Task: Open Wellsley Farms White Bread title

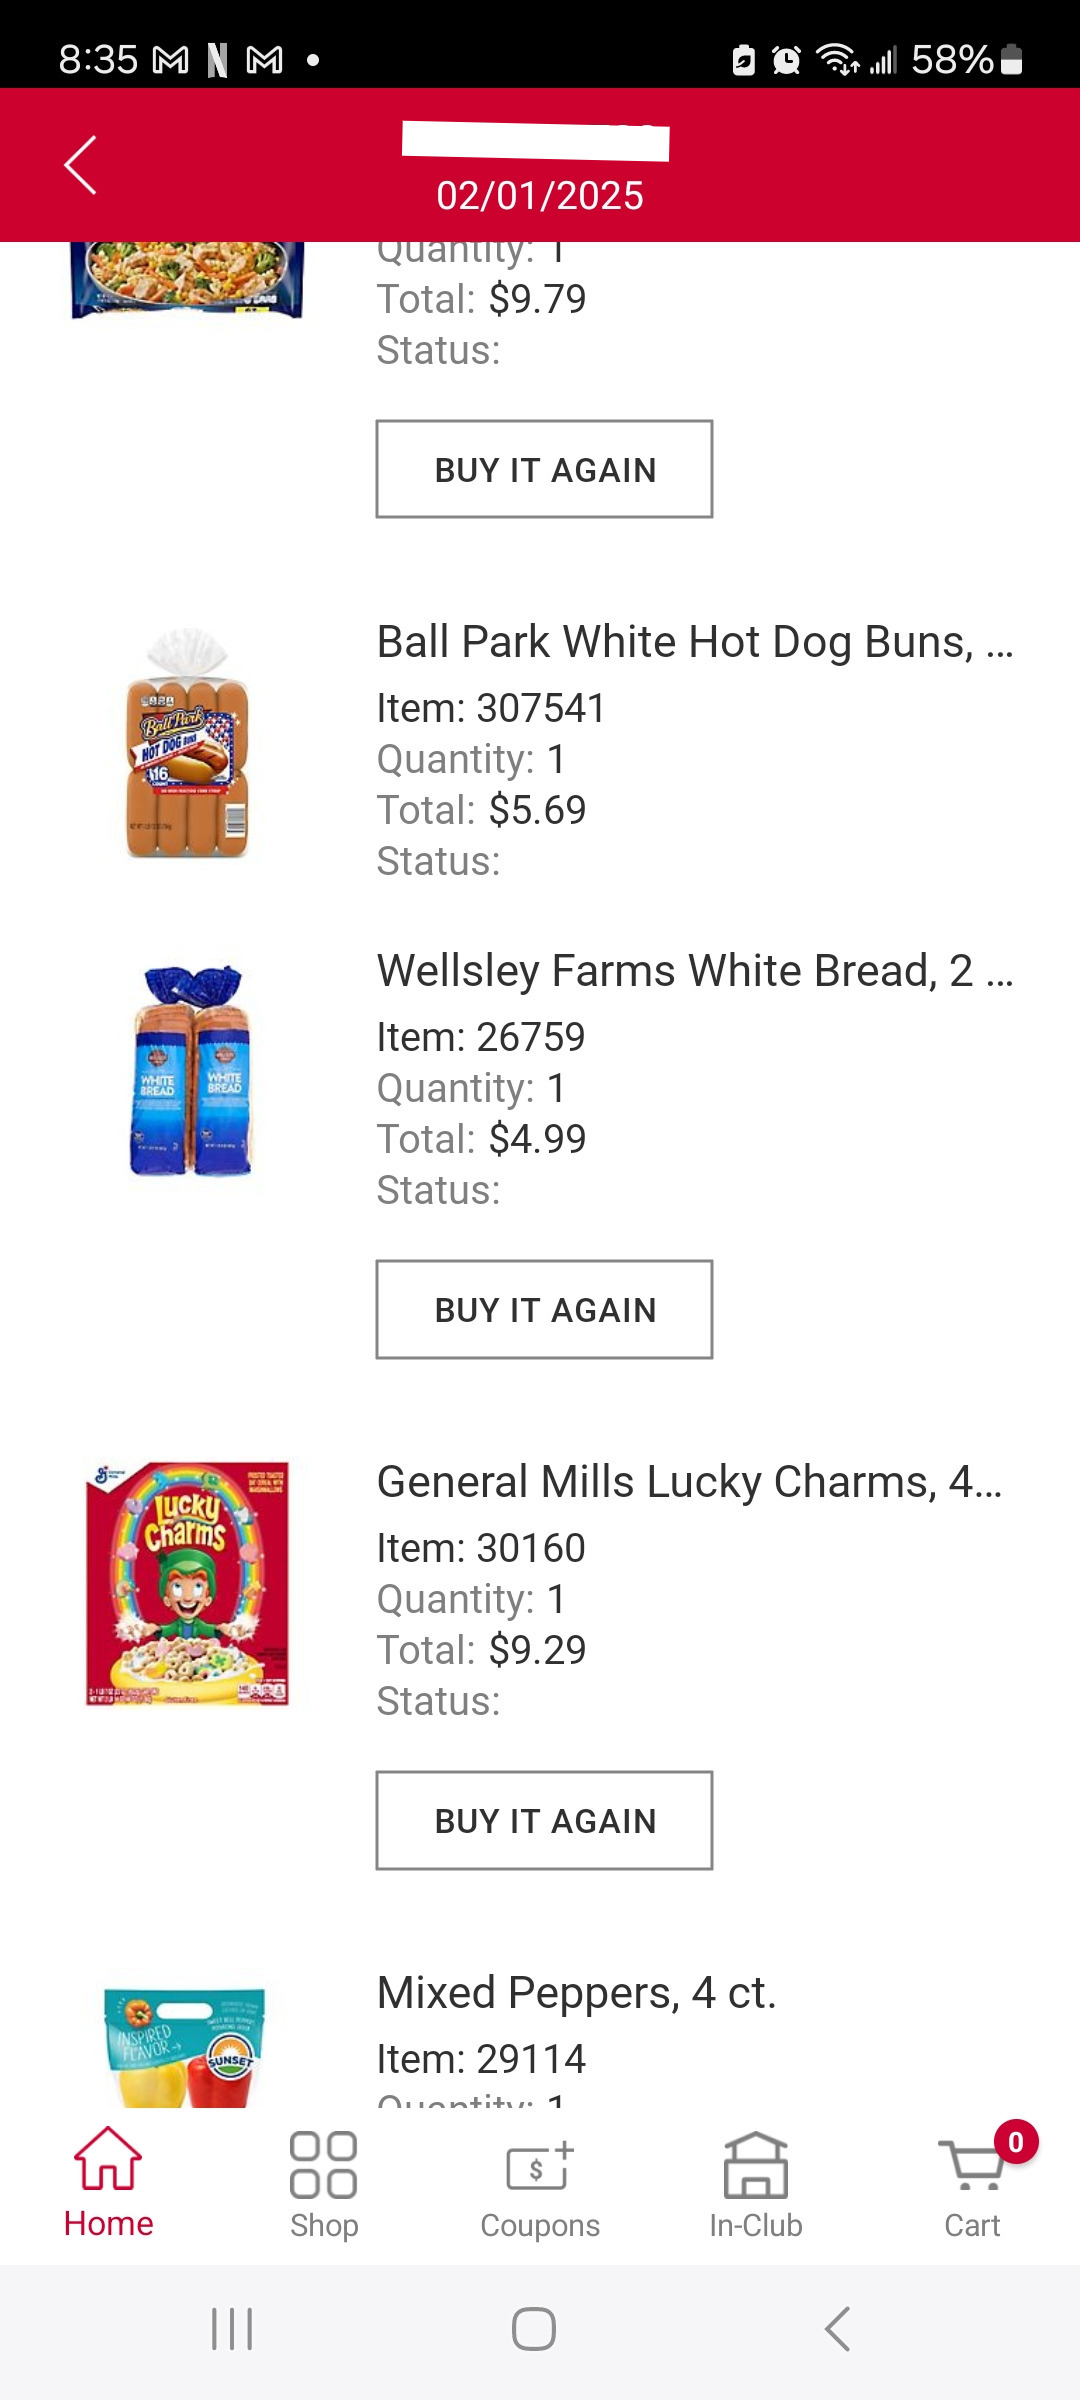Action: [694, 971]
